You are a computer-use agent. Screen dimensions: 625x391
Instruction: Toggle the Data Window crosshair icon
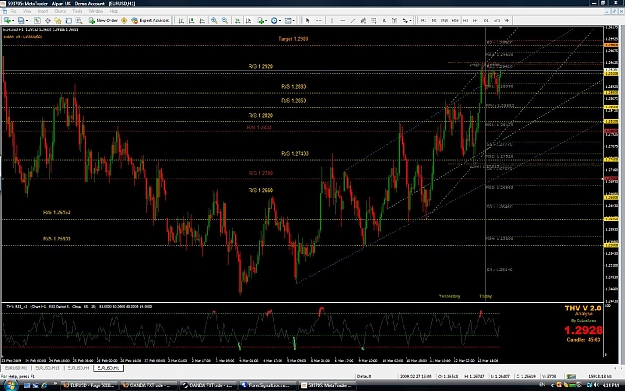click(x=47, y=20)
